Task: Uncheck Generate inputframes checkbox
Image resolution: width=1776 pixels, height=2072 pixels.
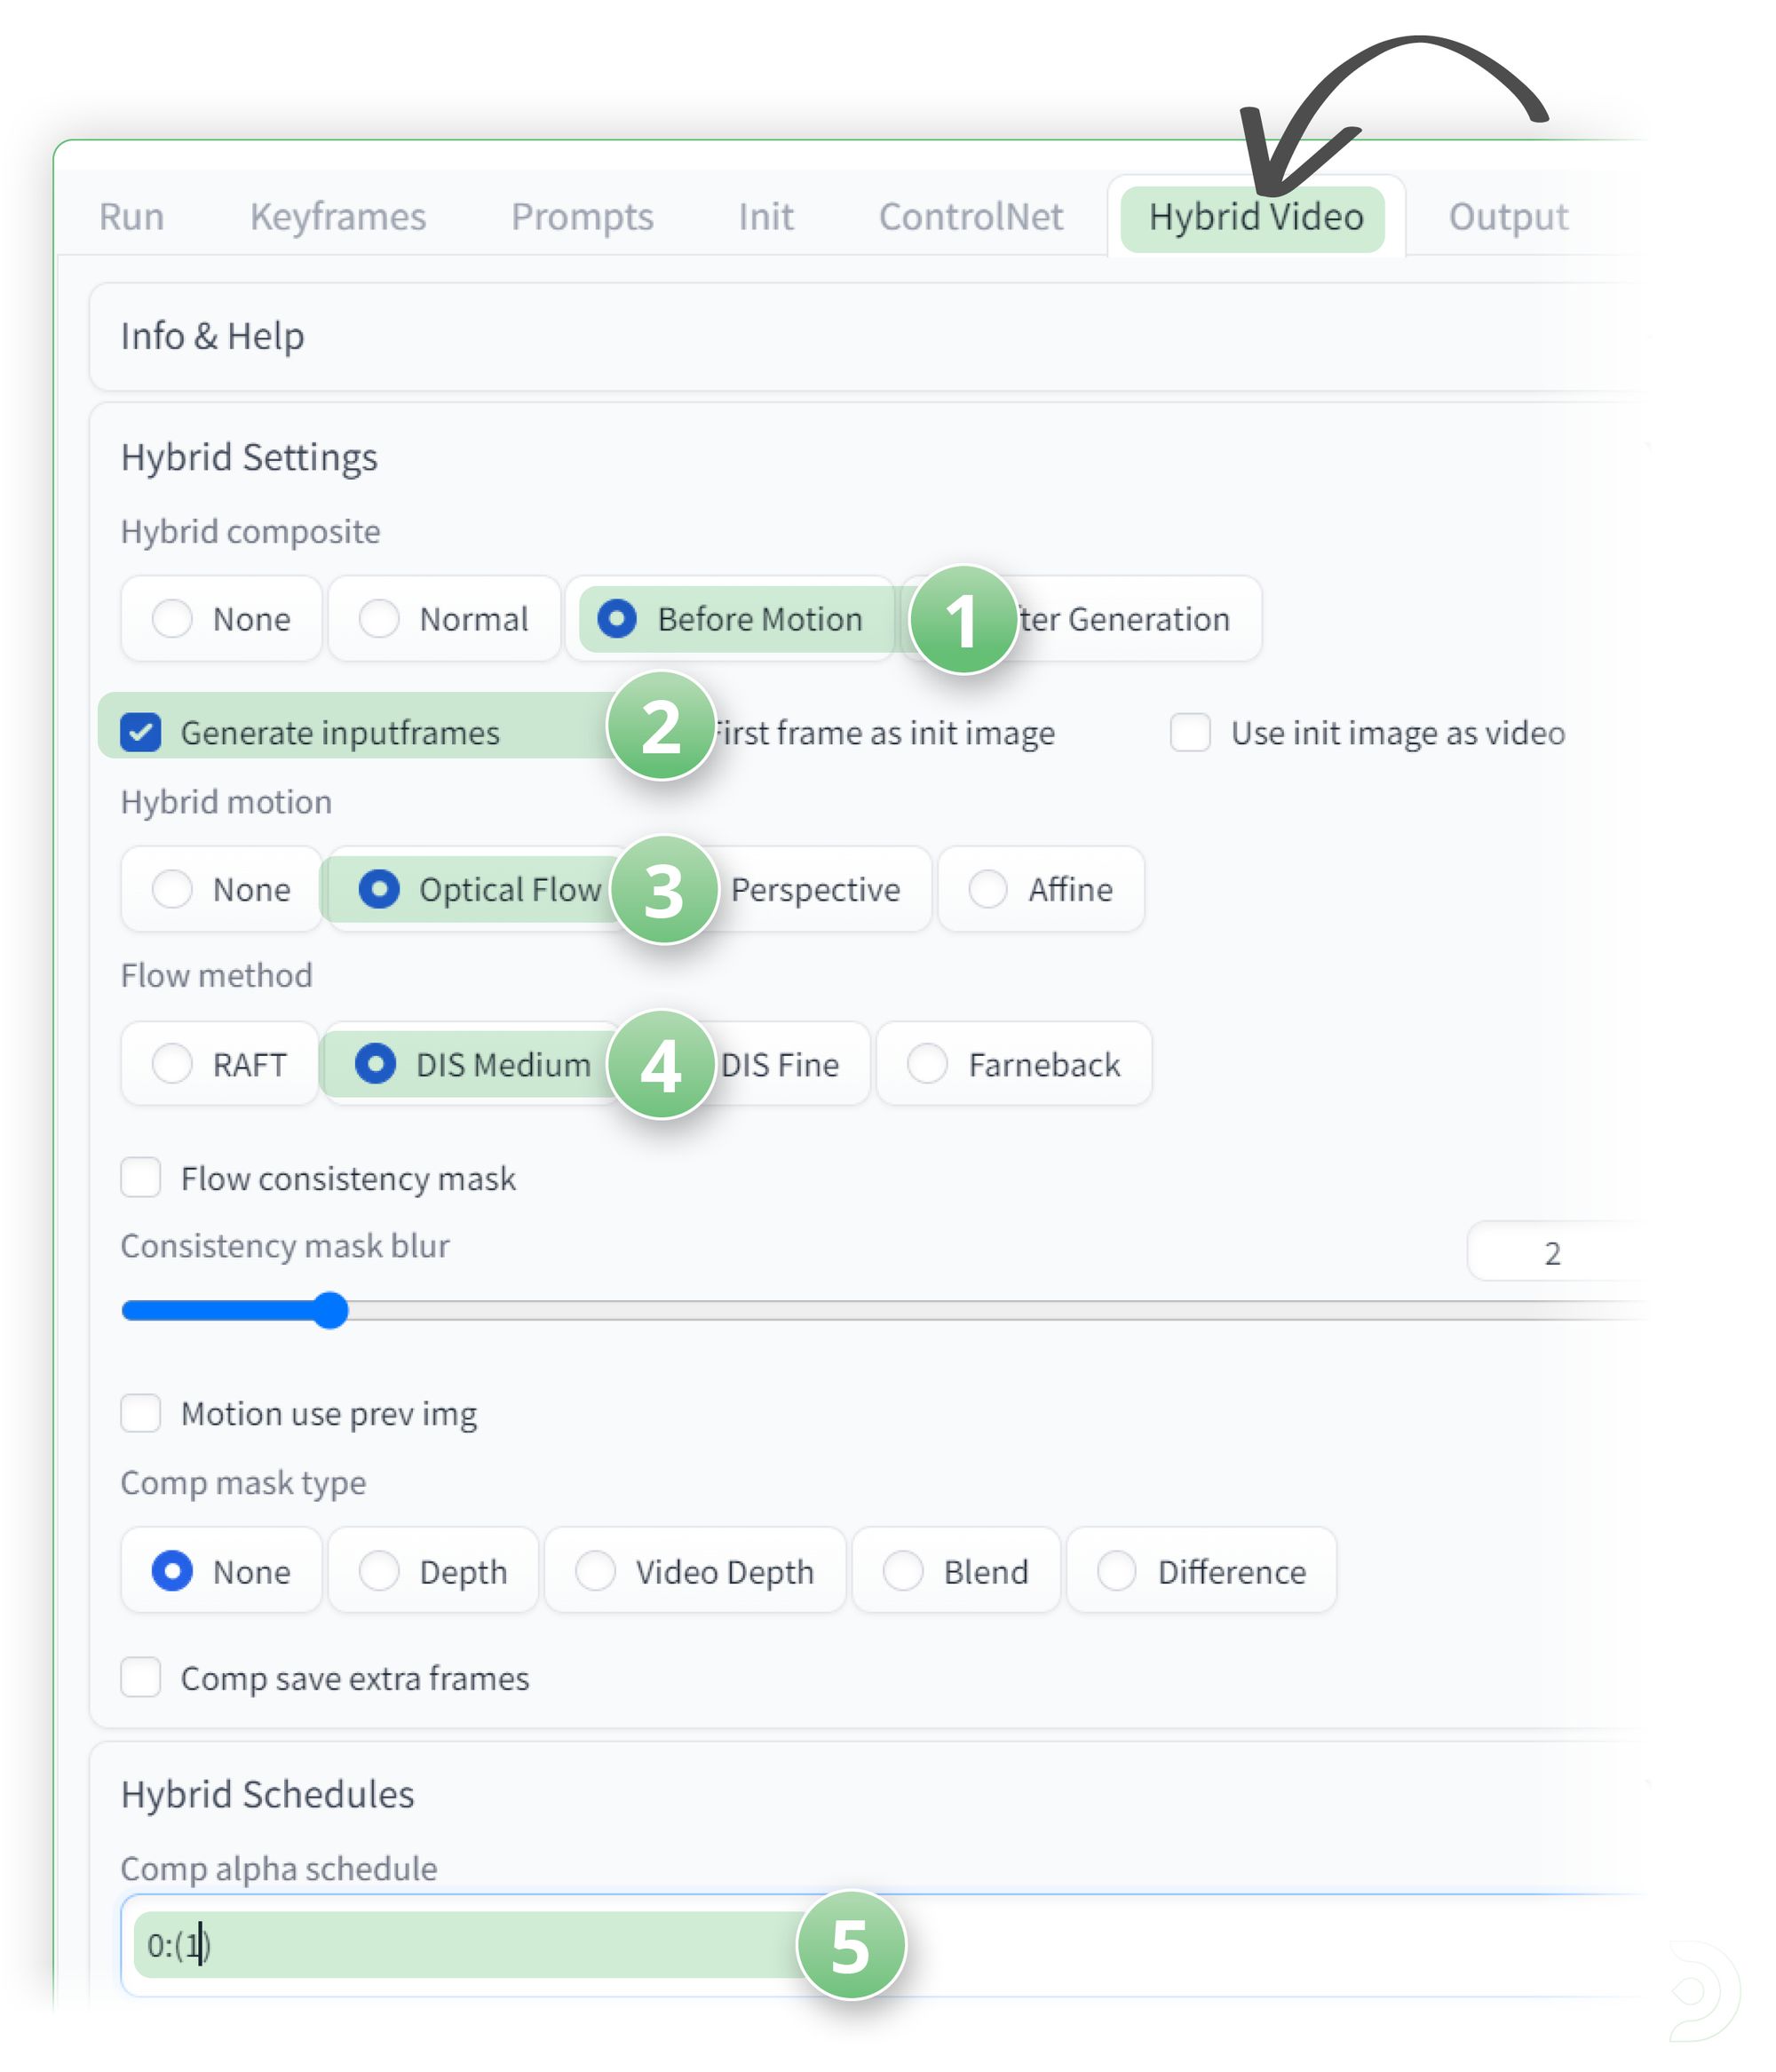Action: point(141,732)
